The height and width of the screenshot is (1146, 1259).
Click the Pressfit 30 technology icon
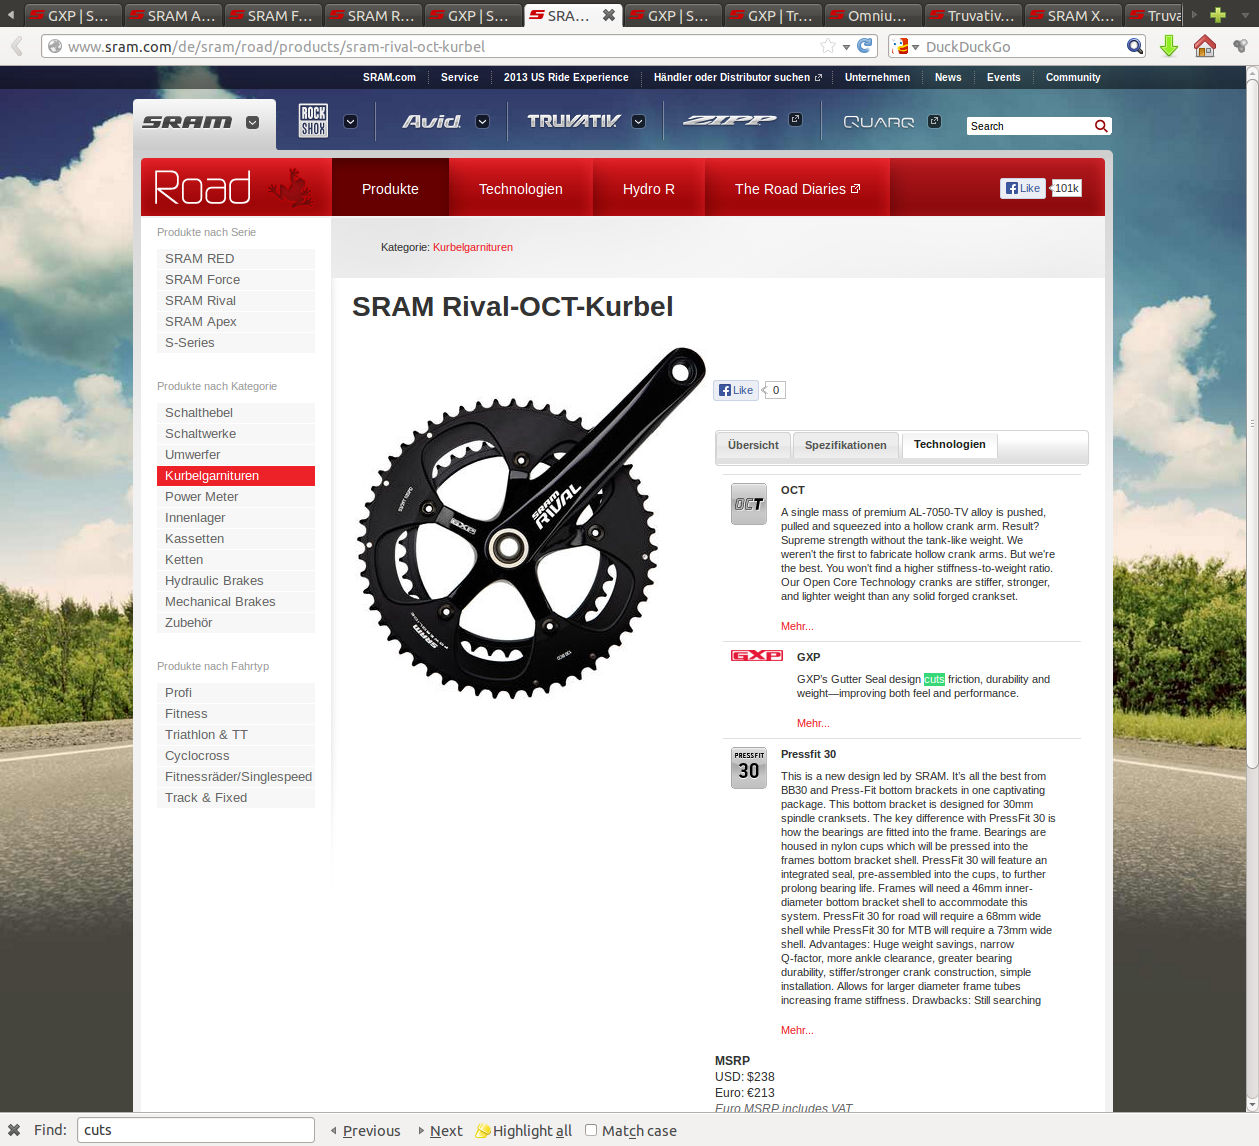[x=749, y=768]
